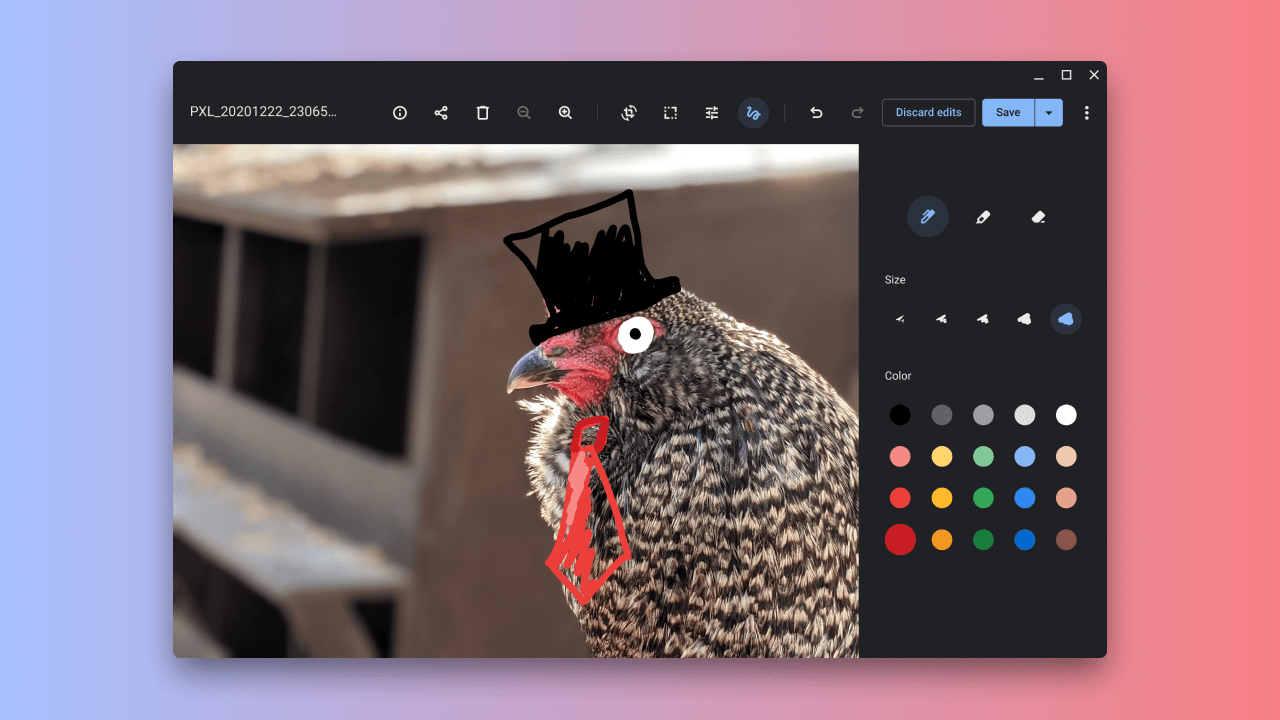This screenshot has height=720, width=1280.
Task: Pick the black color swatch
Action: pyautogui.click(x=900, y=415)
